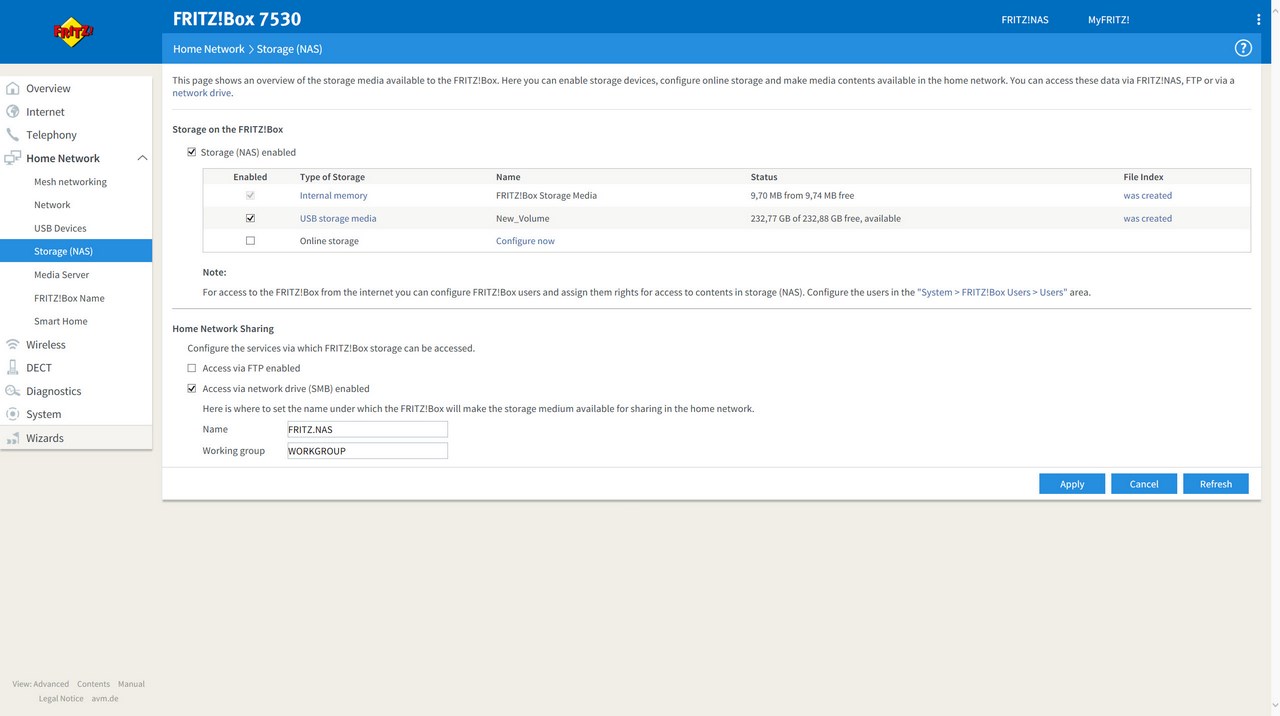Click the Cancel button
Viewport: 1280px width, 716px height.
coord(1144,483)
